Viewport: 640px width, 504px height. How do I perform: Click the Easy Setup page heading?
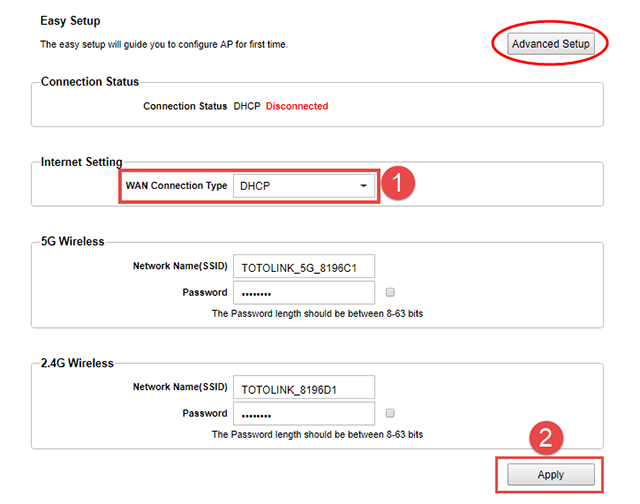coord(70,21)
